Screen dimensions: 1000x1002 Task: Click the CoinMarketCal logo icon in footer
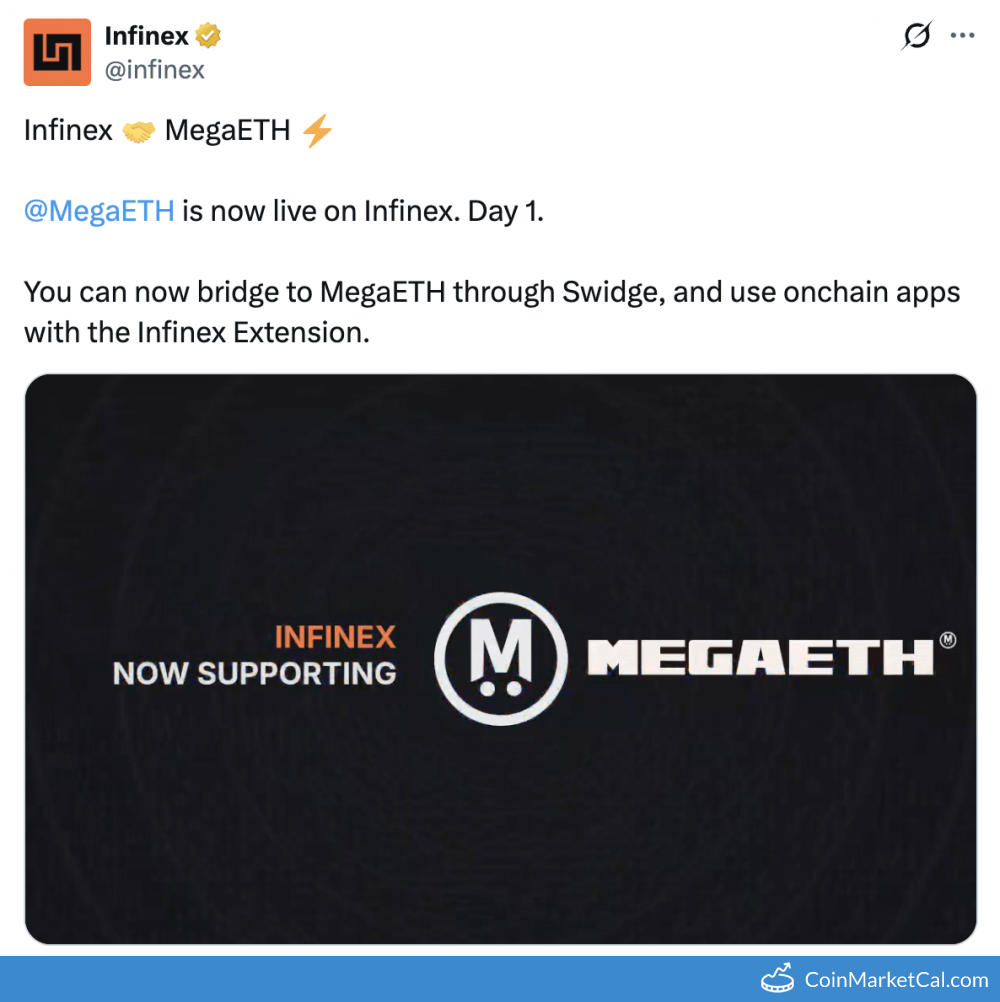pyautogui.click(x=778, y=980)
